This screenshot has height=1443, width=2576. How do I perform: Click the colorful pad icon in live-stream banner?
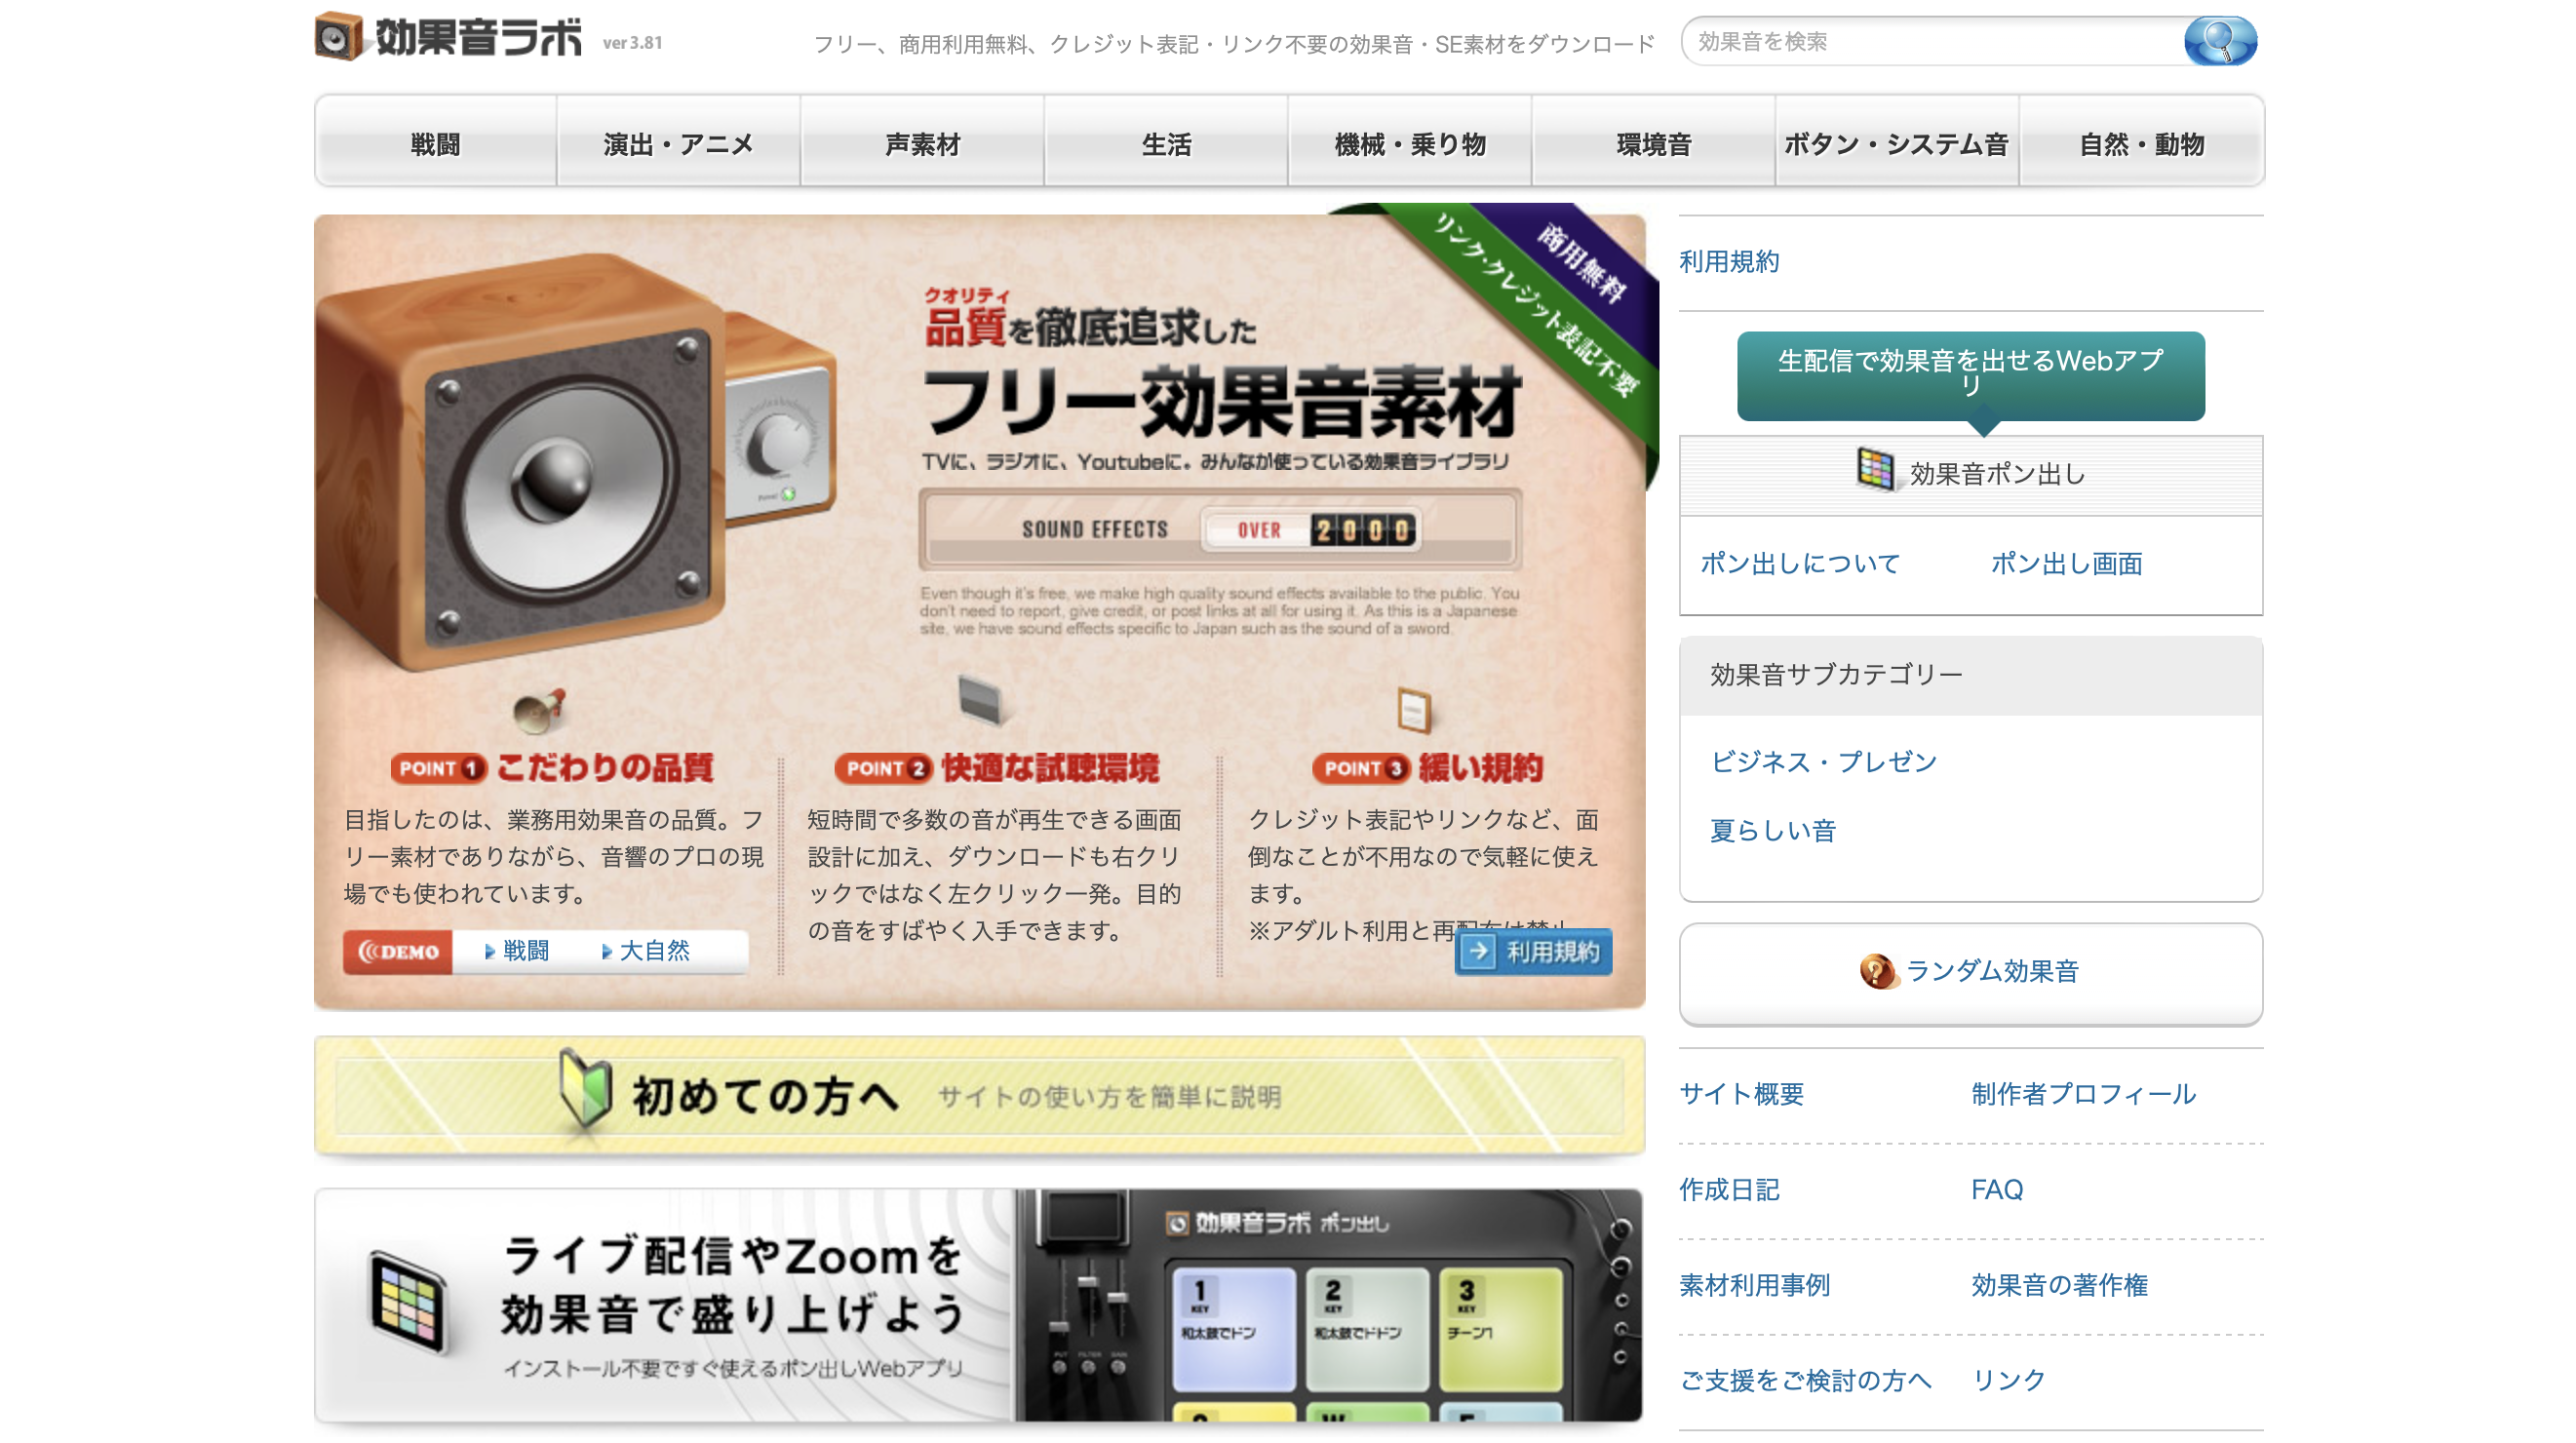407,1302
